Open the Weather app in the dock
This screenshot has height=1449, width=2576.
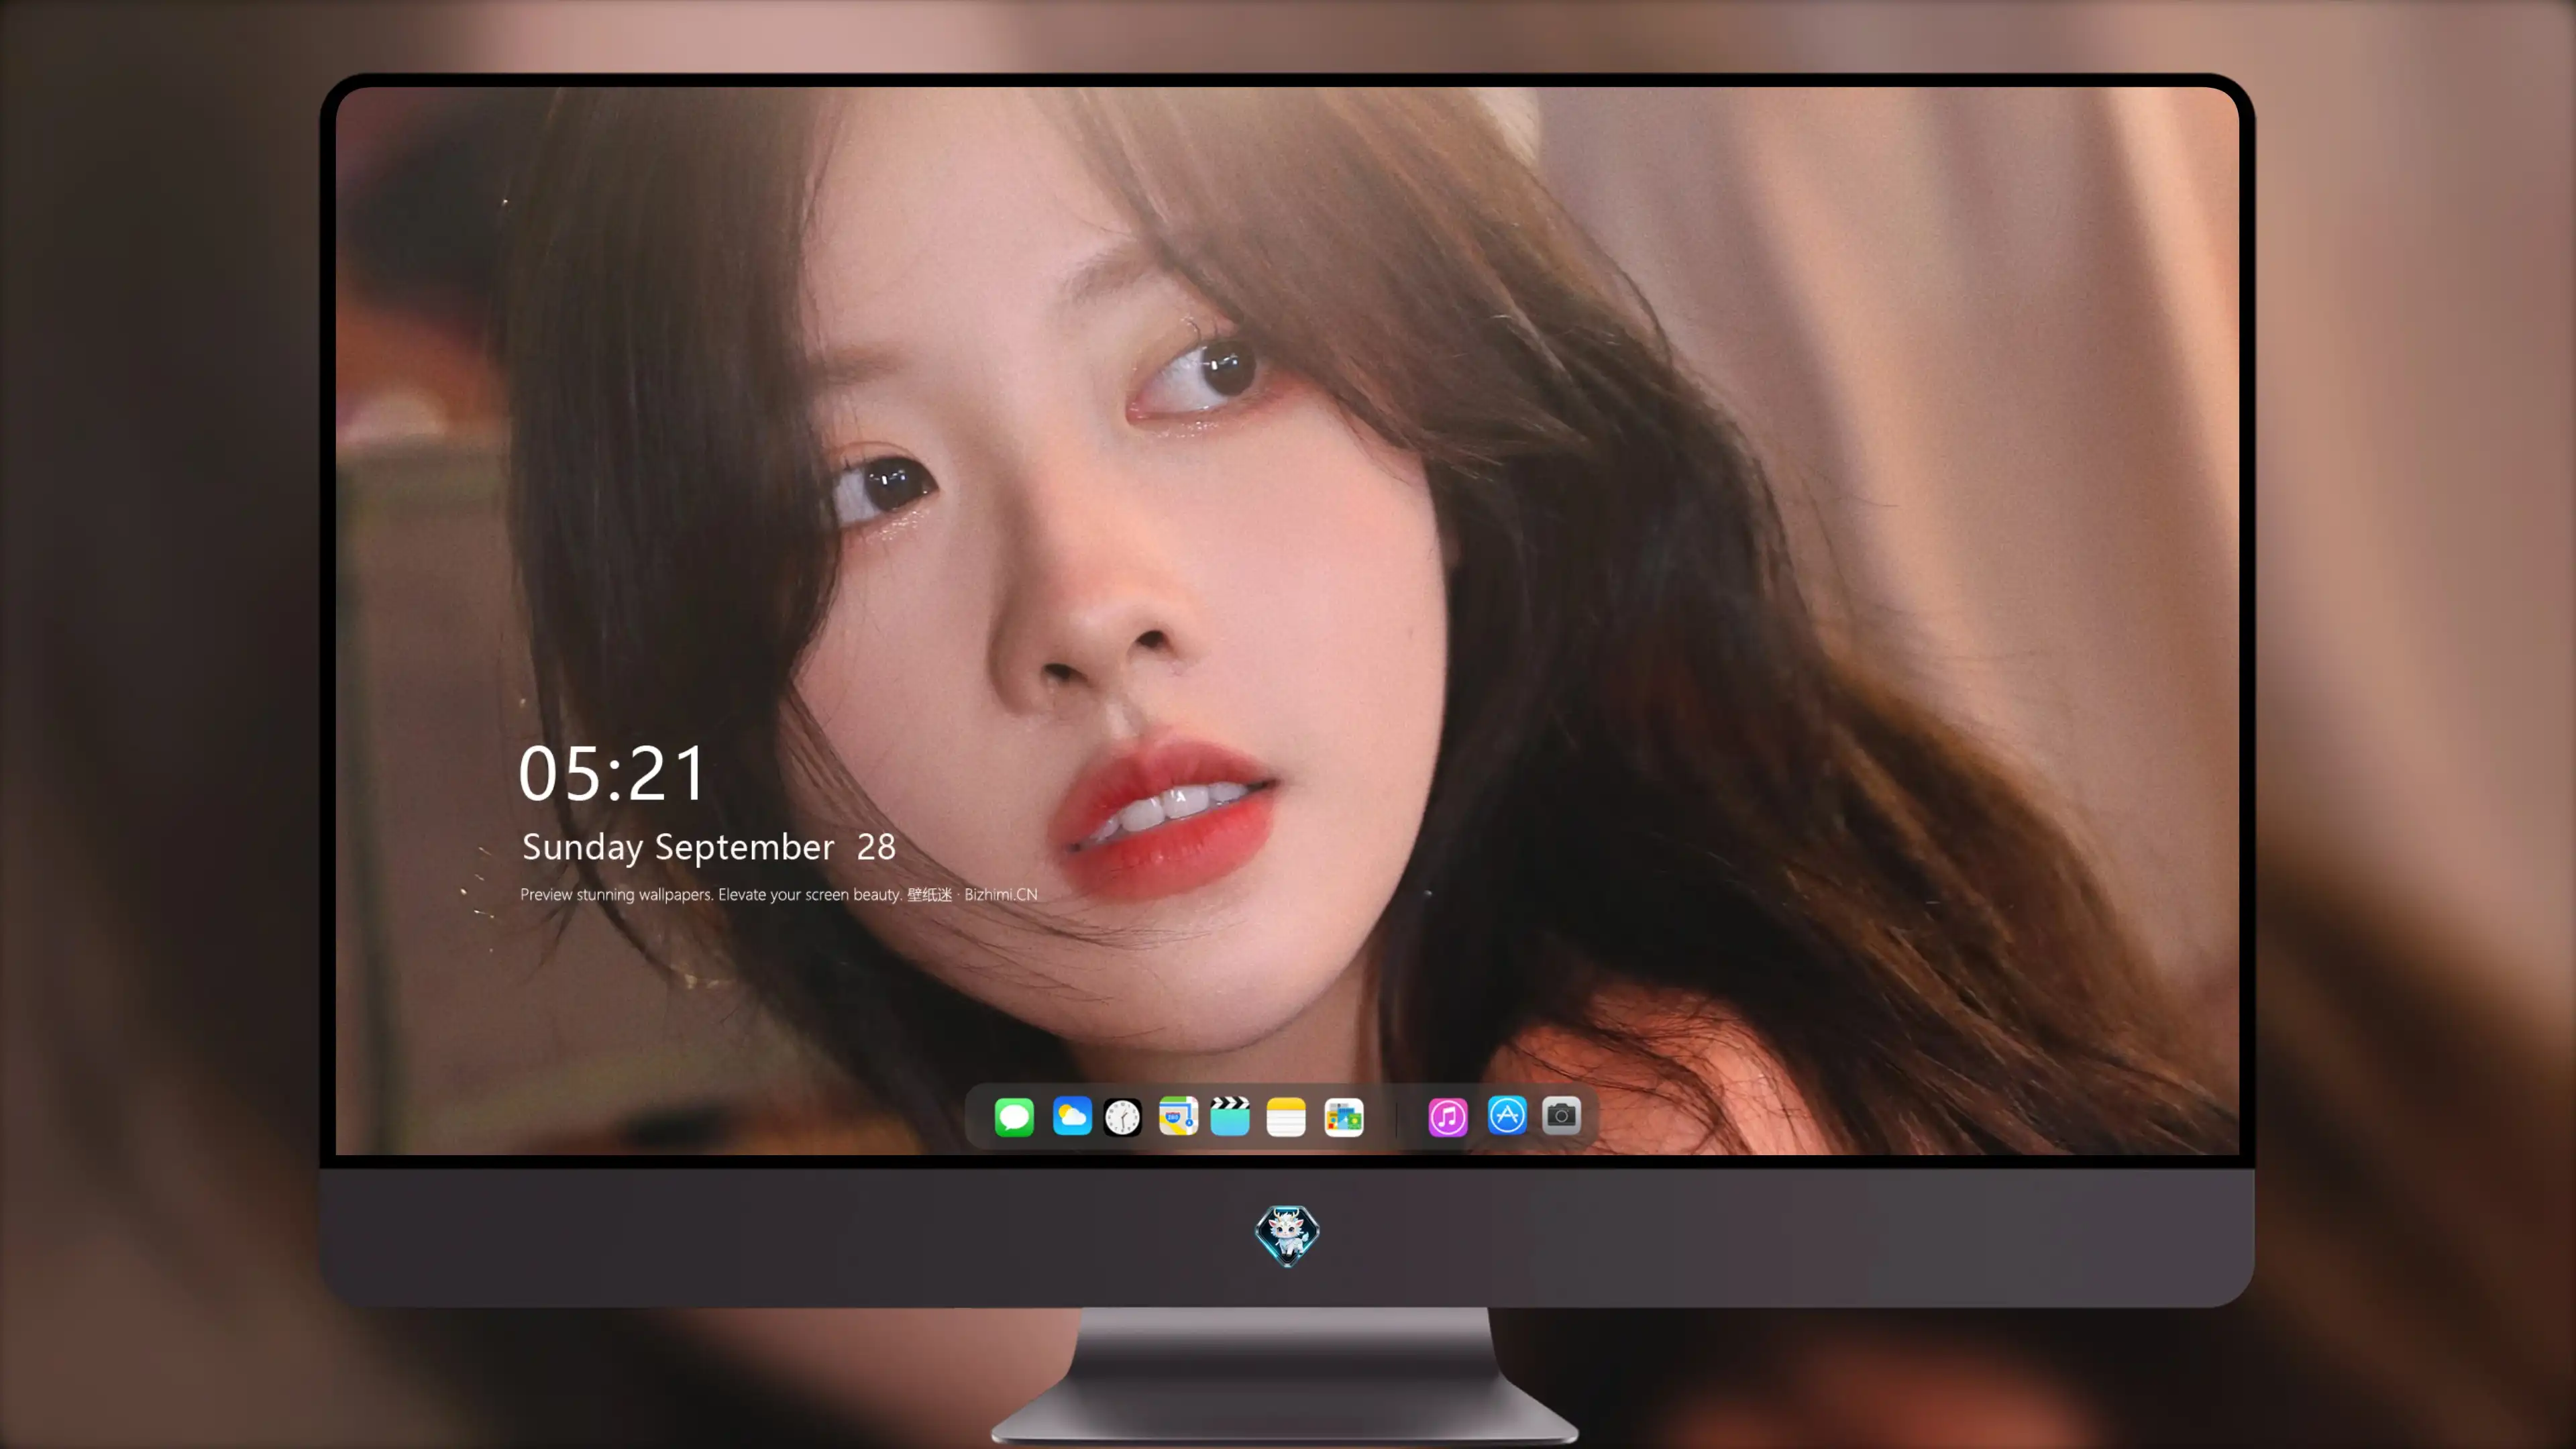[x=1072, y=1116]
